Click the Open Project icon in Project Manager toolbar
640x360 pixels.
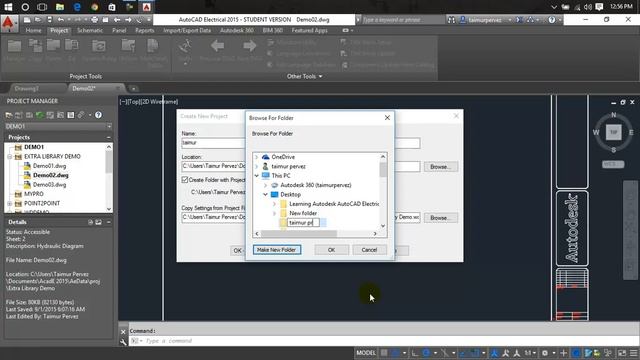coord(9,115)
